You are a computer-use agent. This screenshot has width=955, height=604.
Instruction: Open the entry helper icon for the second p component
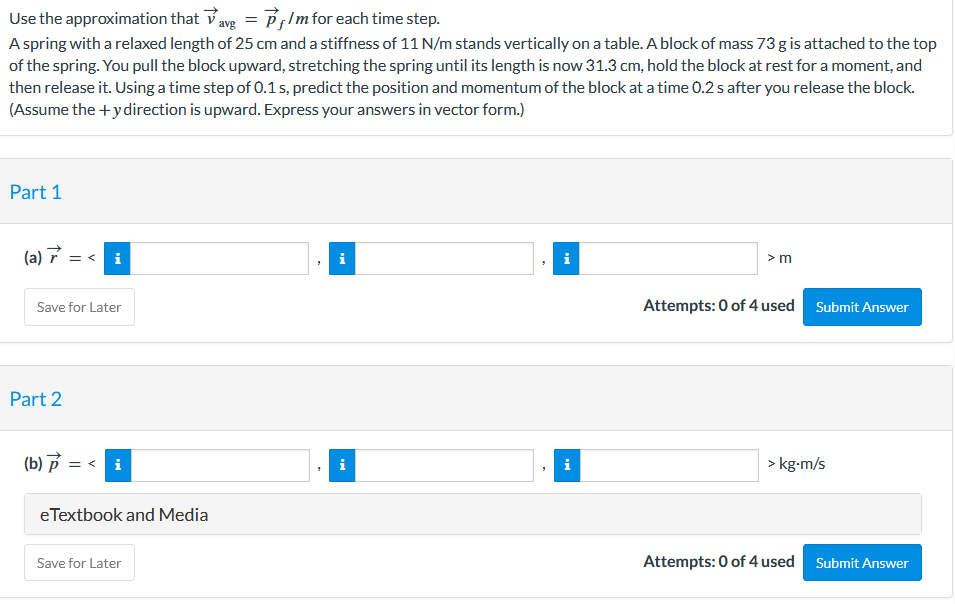(342, 464)
